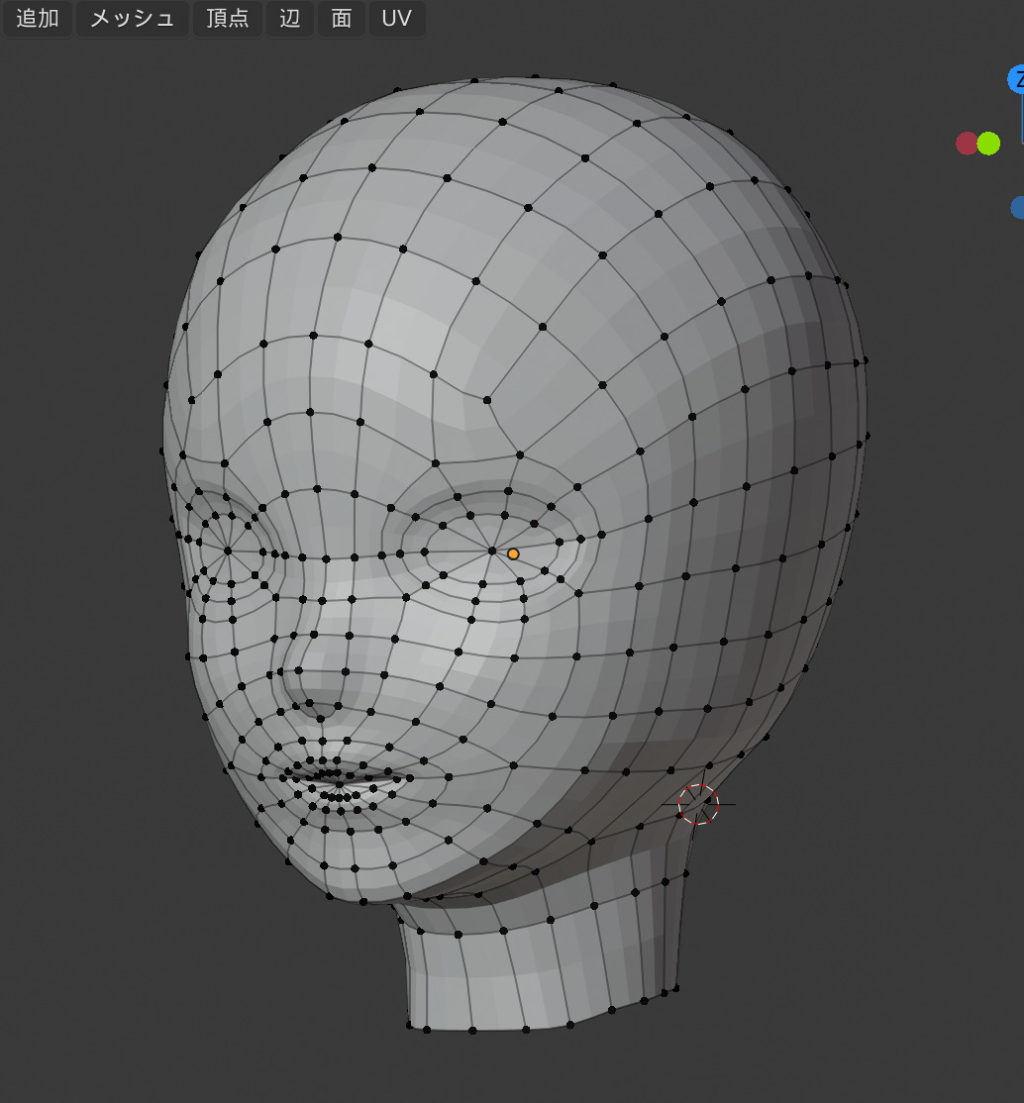
Task: Open the 面 face menu
Action: point(341,19)
